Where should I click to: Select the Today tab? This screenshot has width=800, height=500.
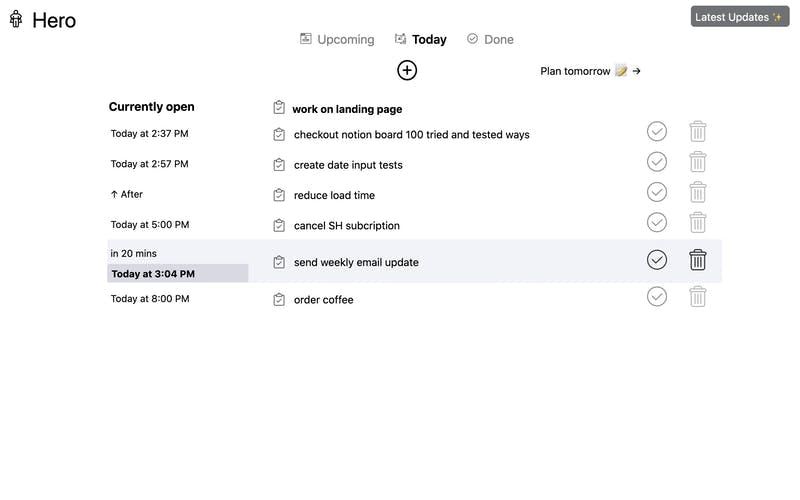coord(421,40)
